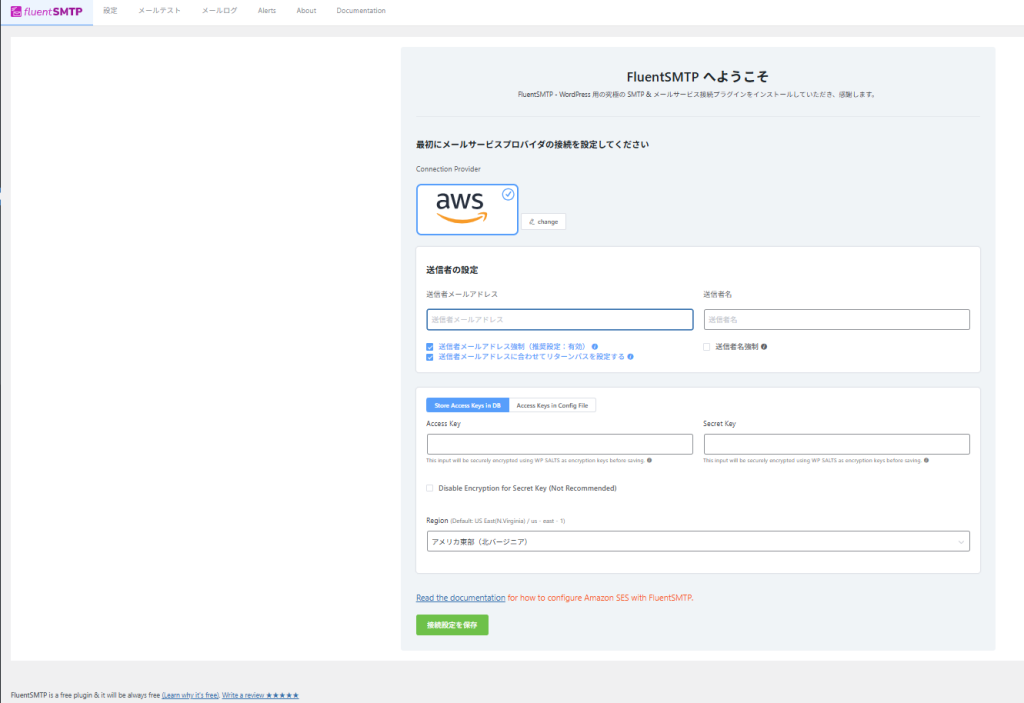Select Store Access Keys in DB
This screenshot has height=703, width=1024.
[x=467, y=405]
